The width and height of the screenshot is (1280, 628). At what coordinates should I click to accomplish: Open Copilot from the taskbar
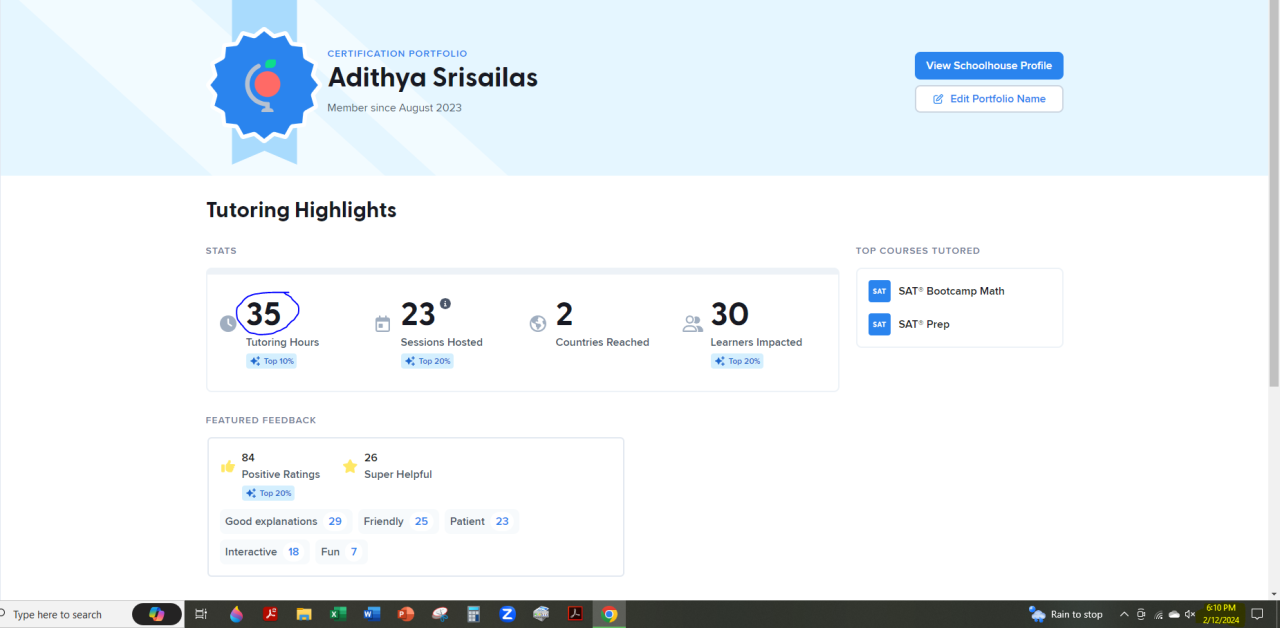pos(157,614)
